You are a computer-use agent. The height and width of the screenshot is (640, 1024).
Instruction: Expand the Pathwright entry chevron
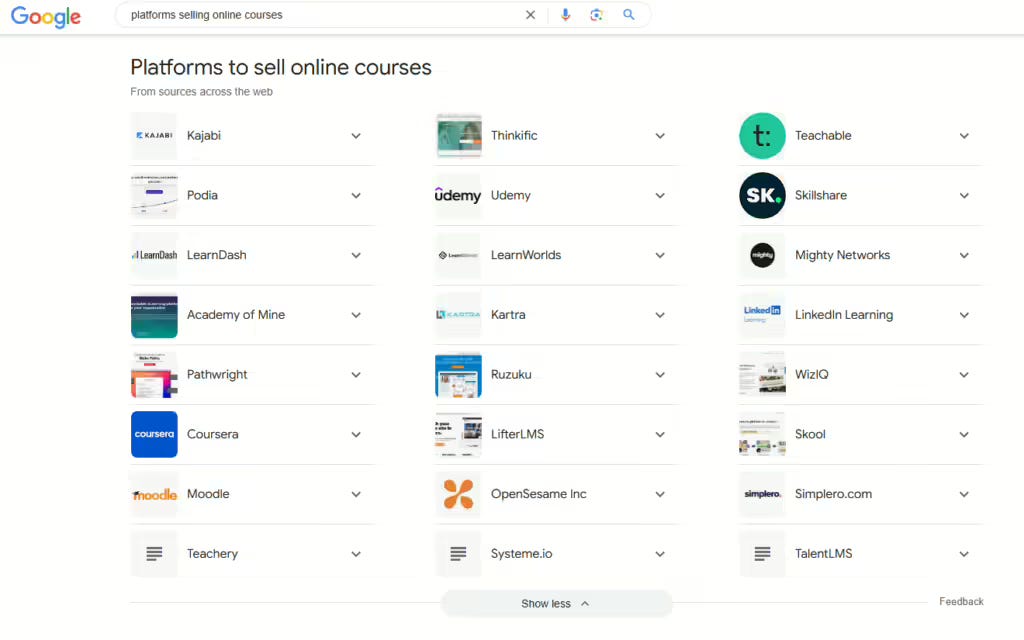coord(356,375)
